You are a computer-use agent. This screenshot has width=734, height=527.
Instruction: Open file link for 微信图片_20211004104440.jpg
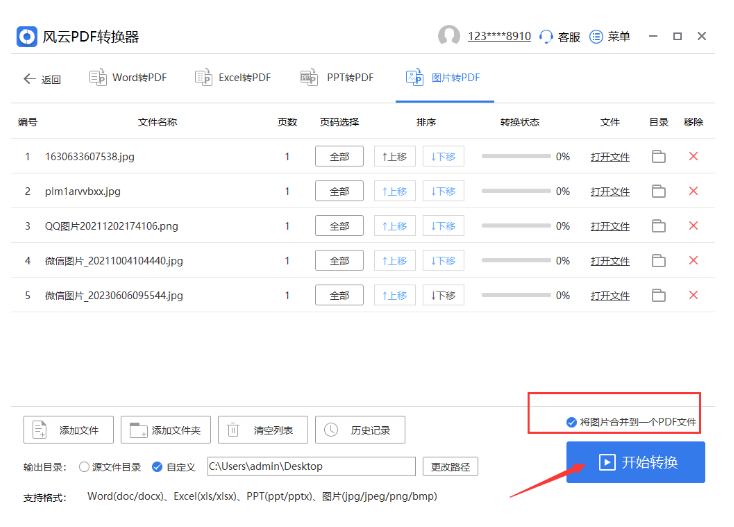610,261
